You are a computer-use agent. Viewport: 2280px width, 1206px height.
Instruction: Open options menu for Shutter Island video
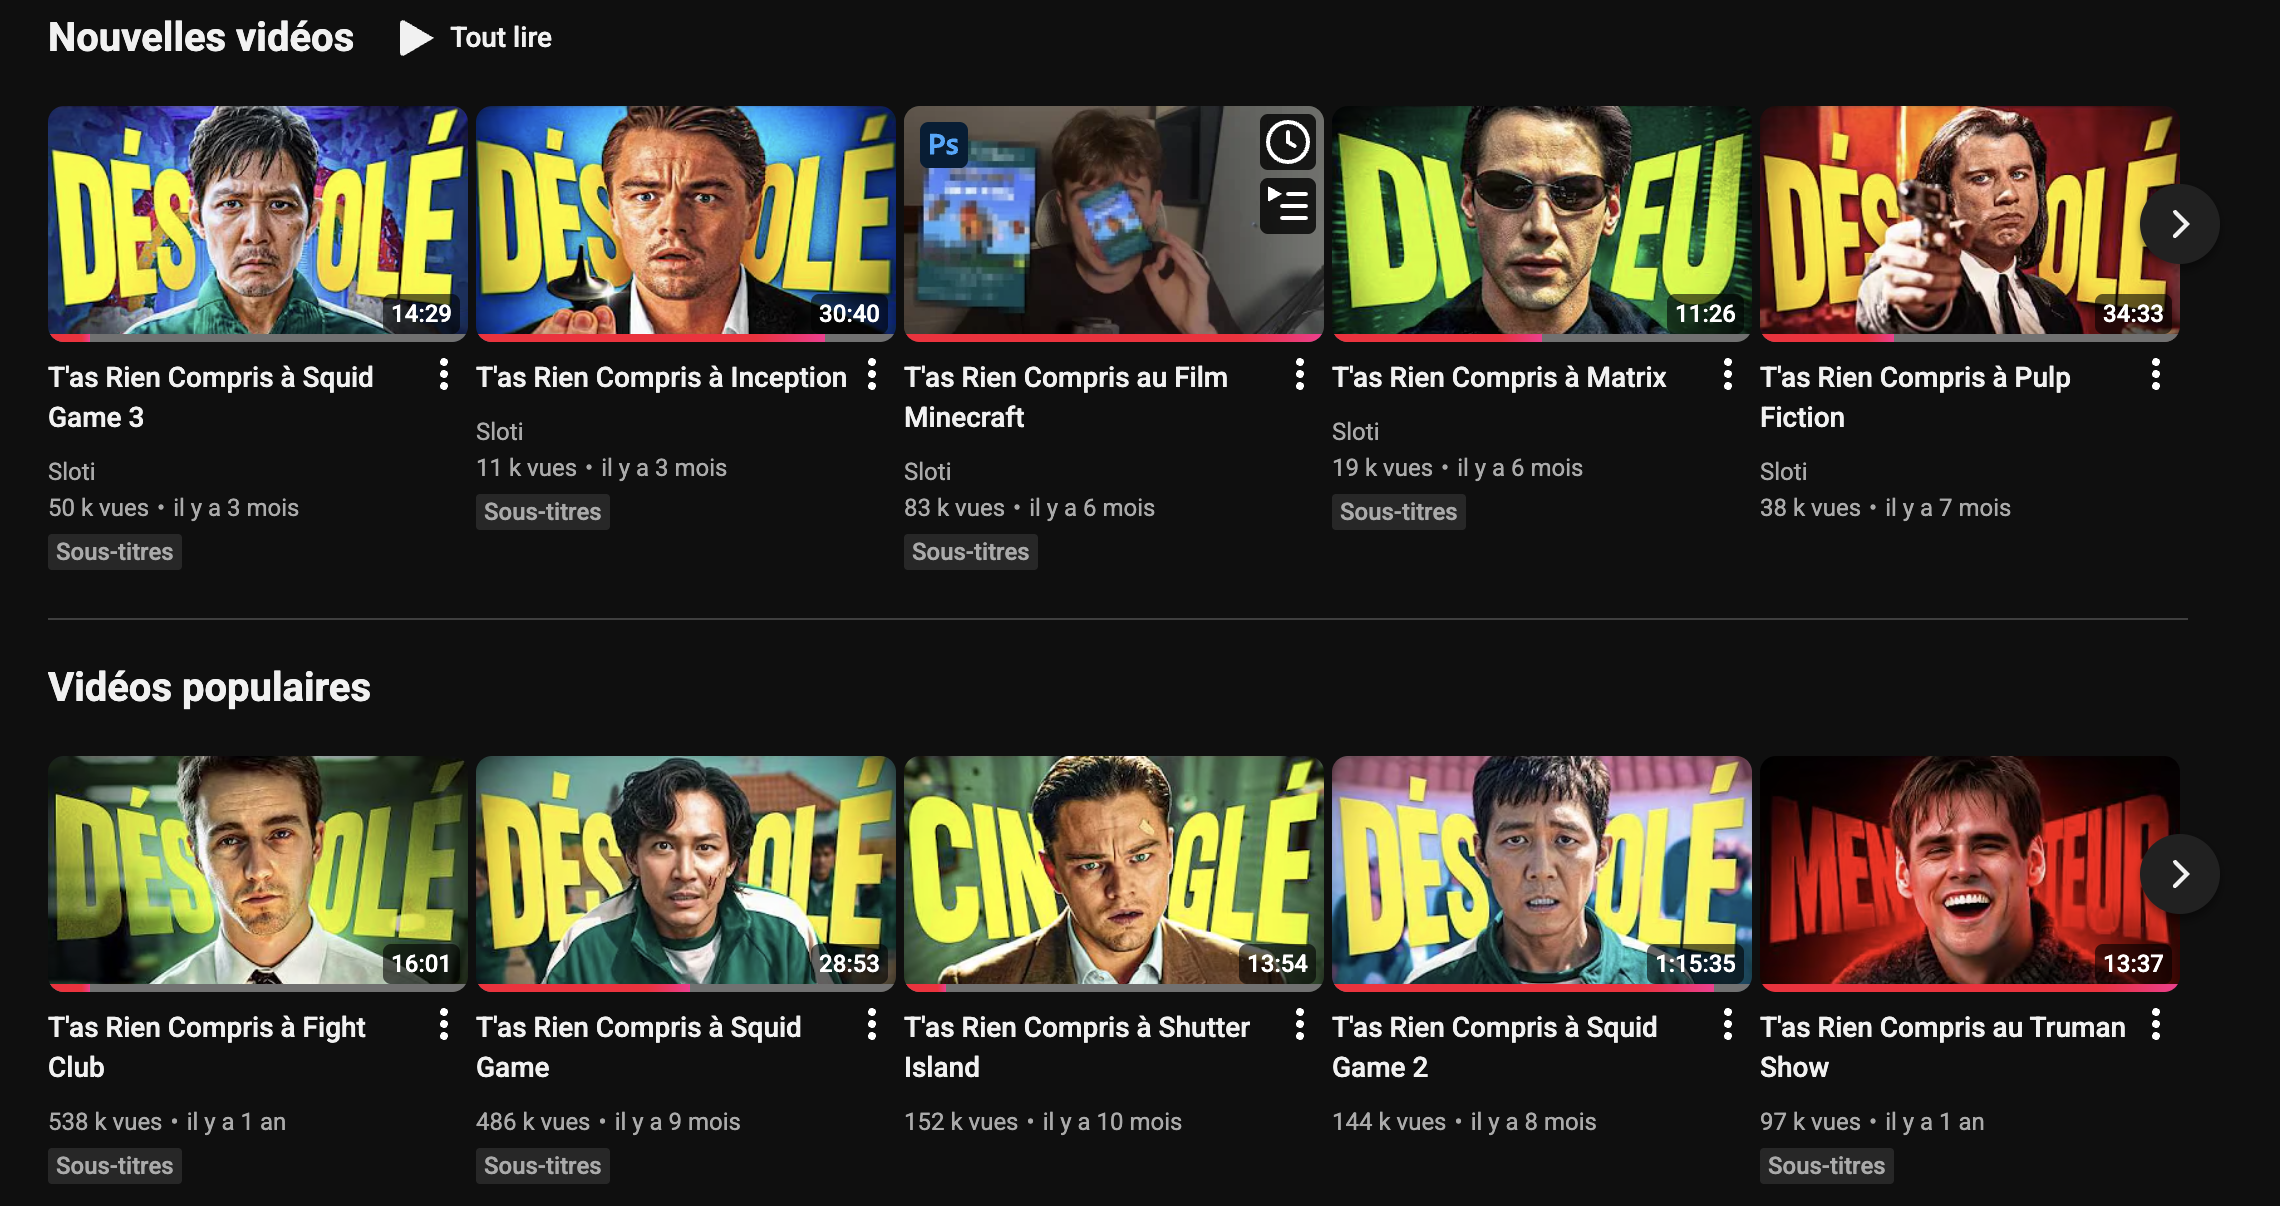[x=1300, y=1025]
